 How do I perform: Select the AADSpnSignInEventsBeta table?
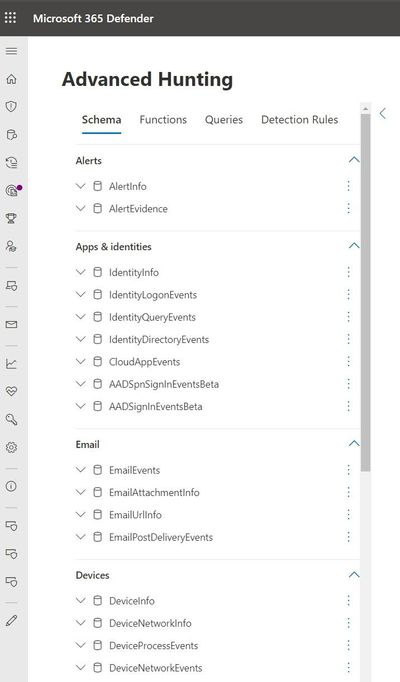[163, 384]
